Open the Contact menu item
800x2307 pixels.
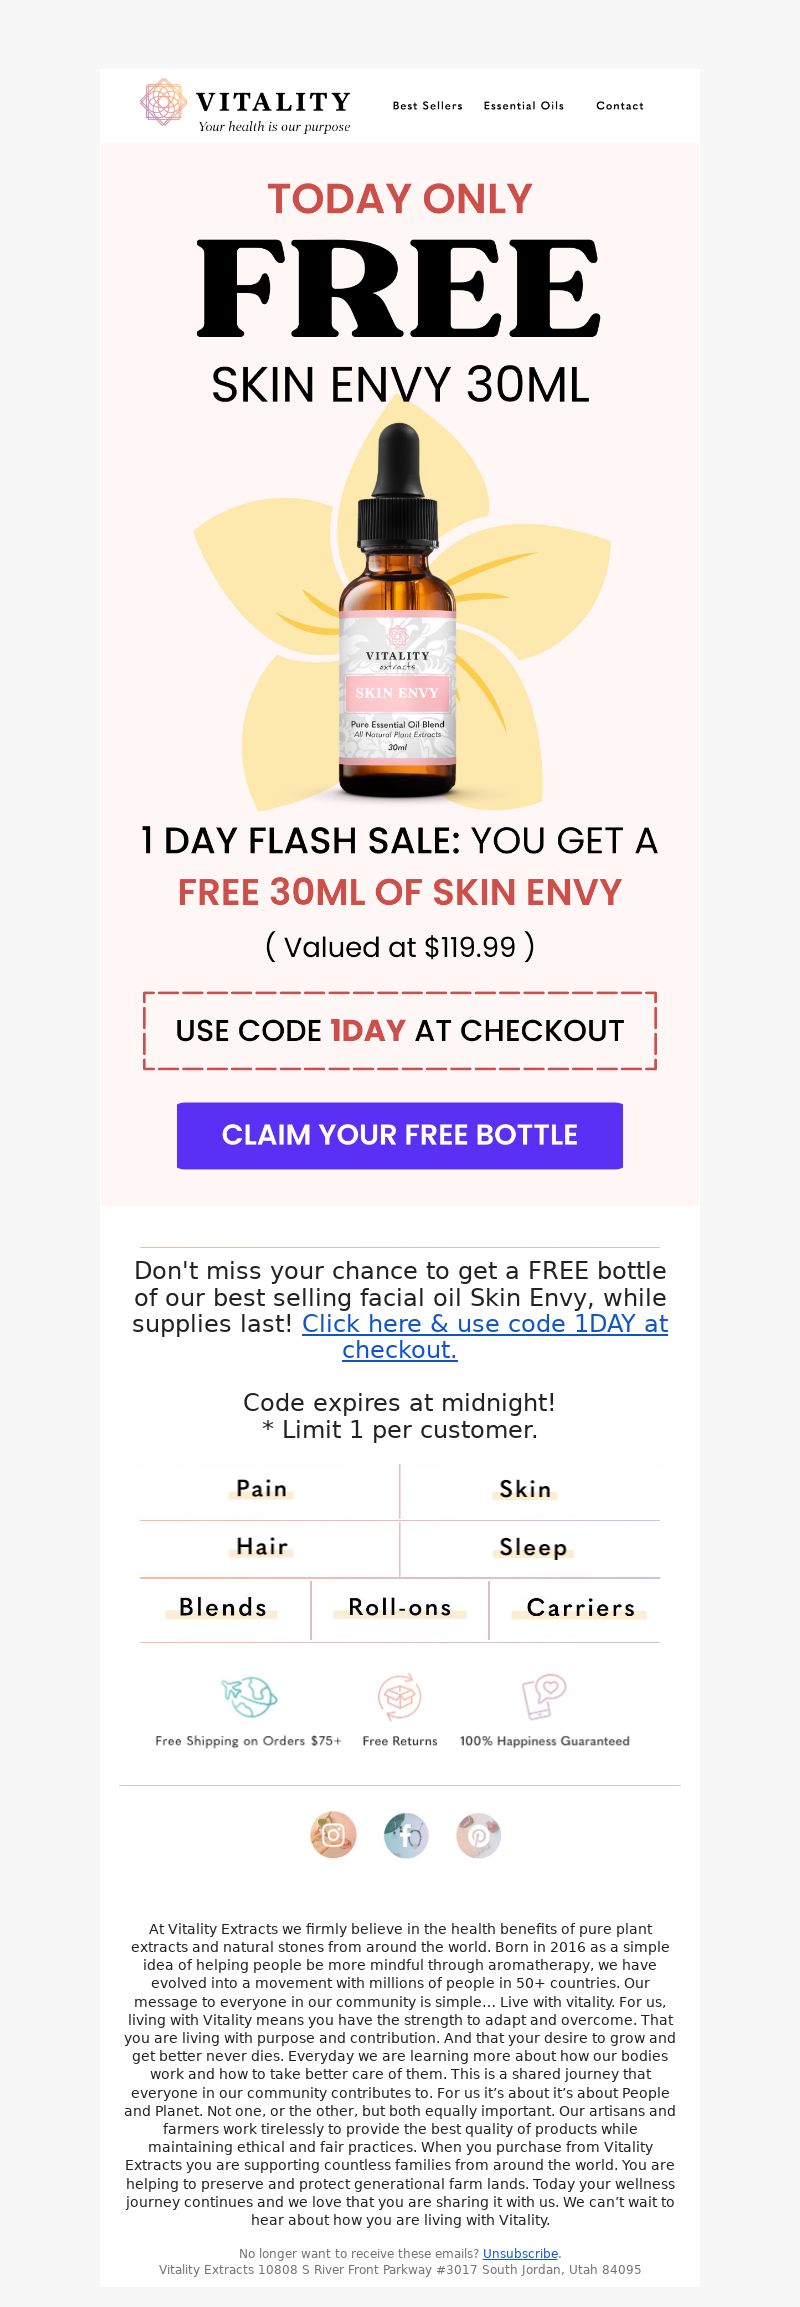[620, 106]
